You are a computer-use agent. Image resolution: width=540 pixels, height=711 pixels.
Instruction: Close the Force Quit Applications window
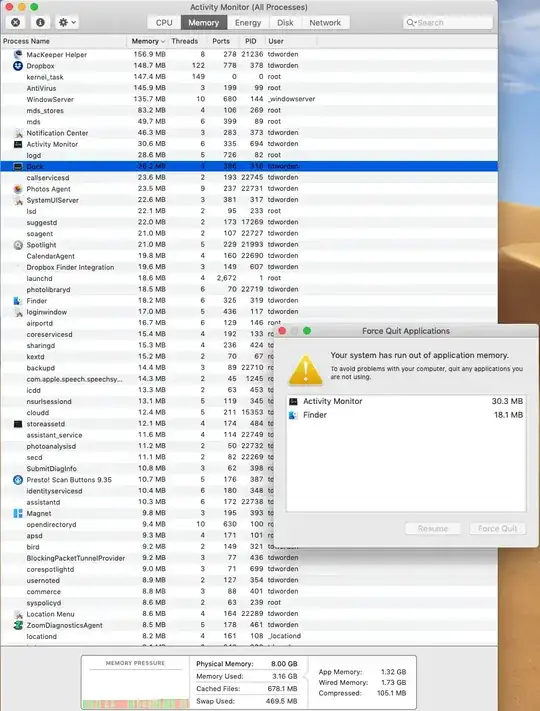click(x=282, y=331)
